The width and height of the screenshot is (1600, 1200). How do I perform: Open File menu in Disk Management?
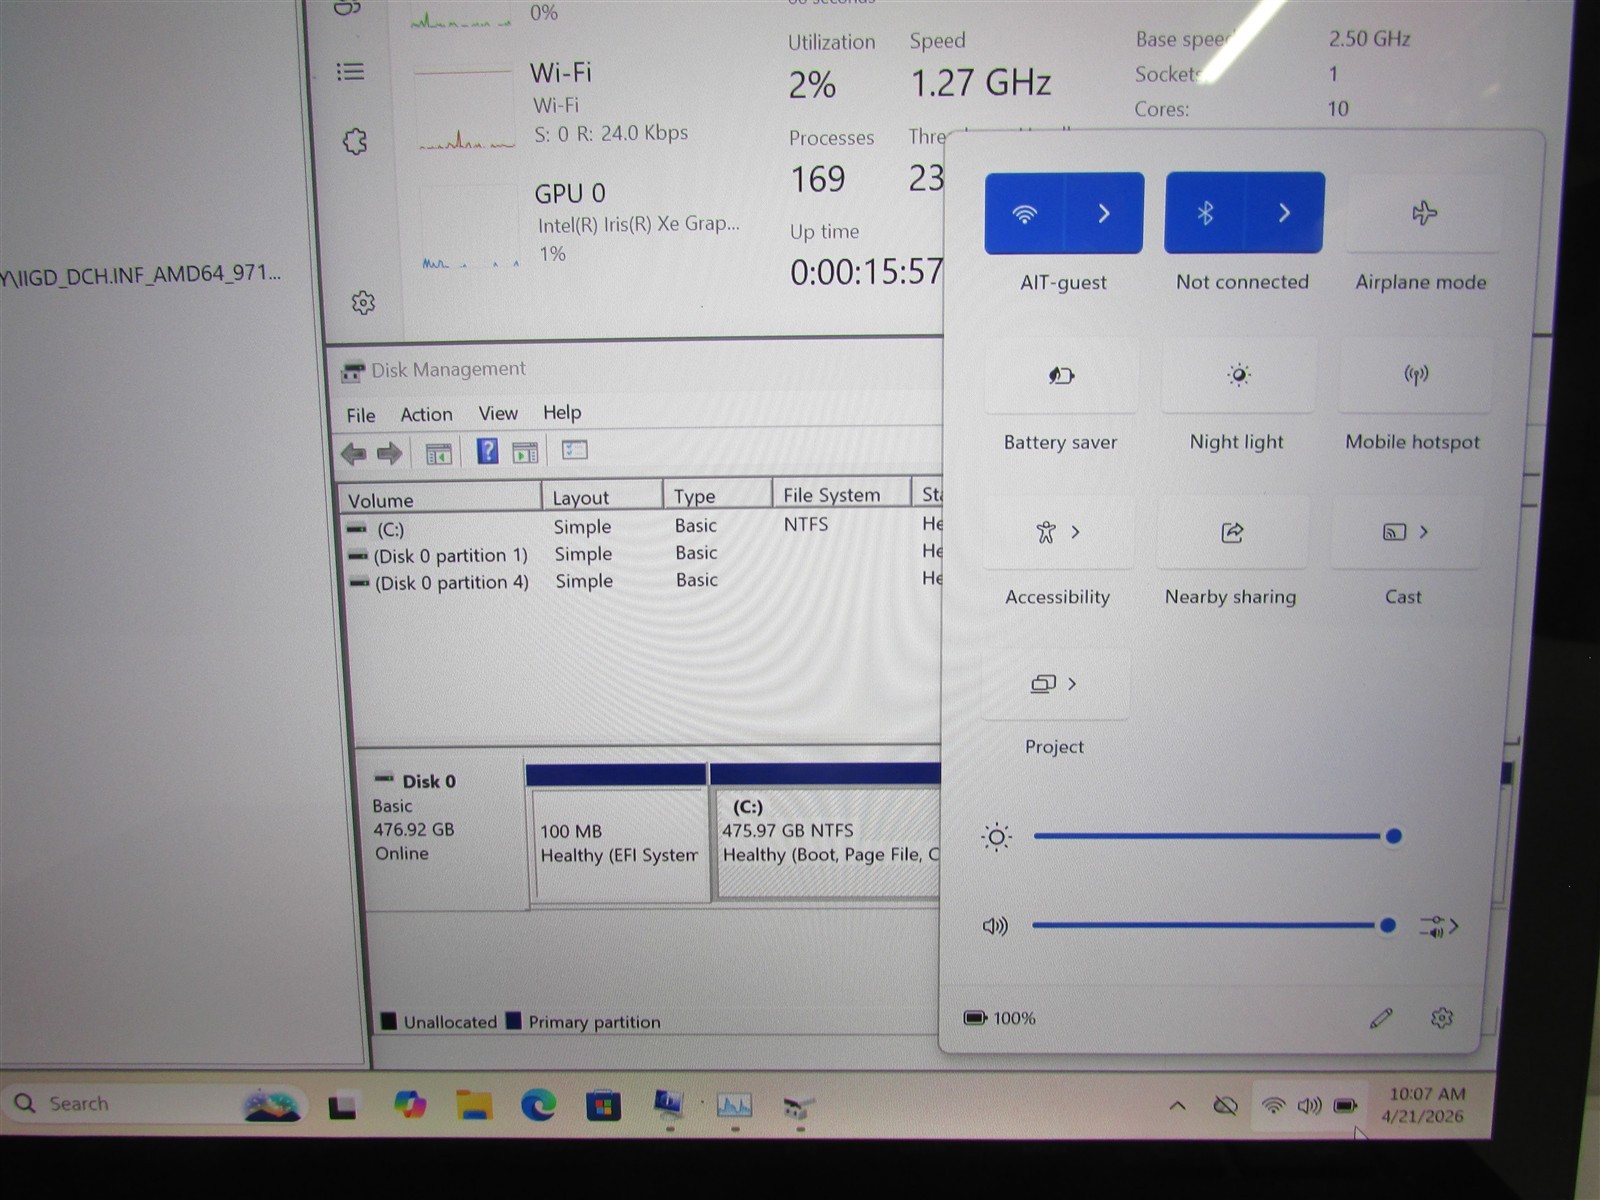click(361, 415)
